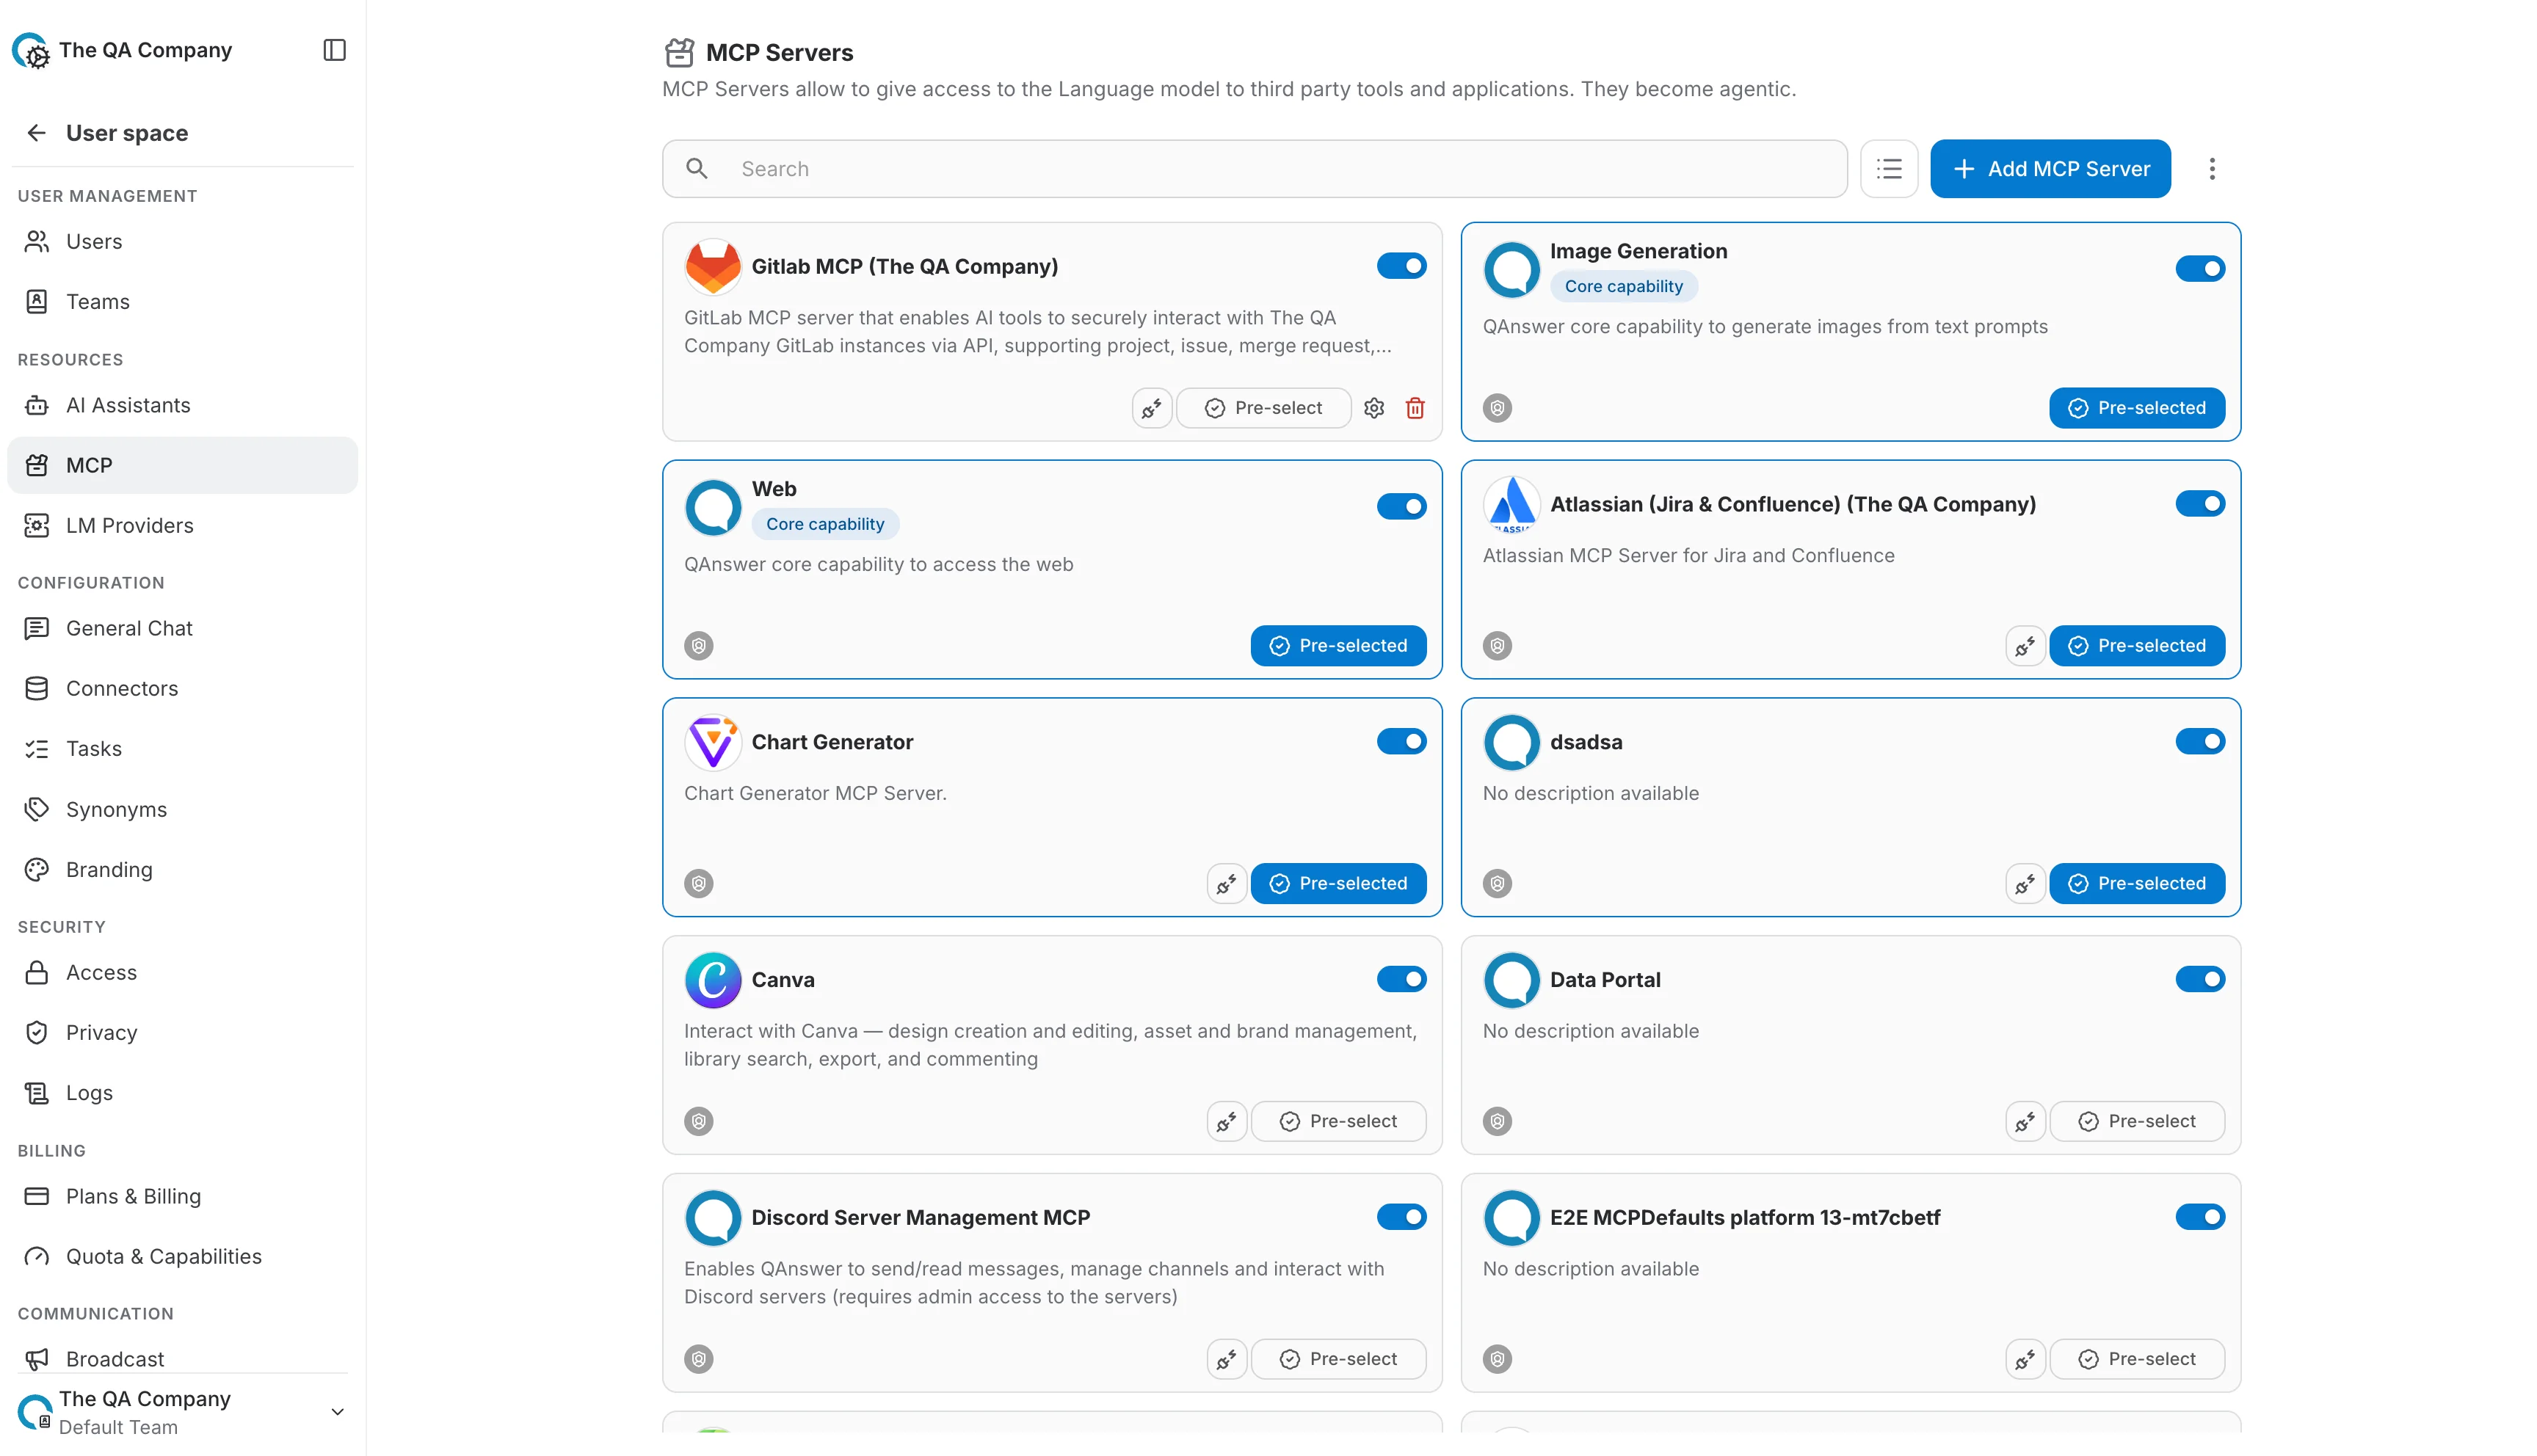The width and height of the screenshot is (2537, 1456).
Task: Switch off the Chart Generator toggle
Action: tap(1401, 742)
